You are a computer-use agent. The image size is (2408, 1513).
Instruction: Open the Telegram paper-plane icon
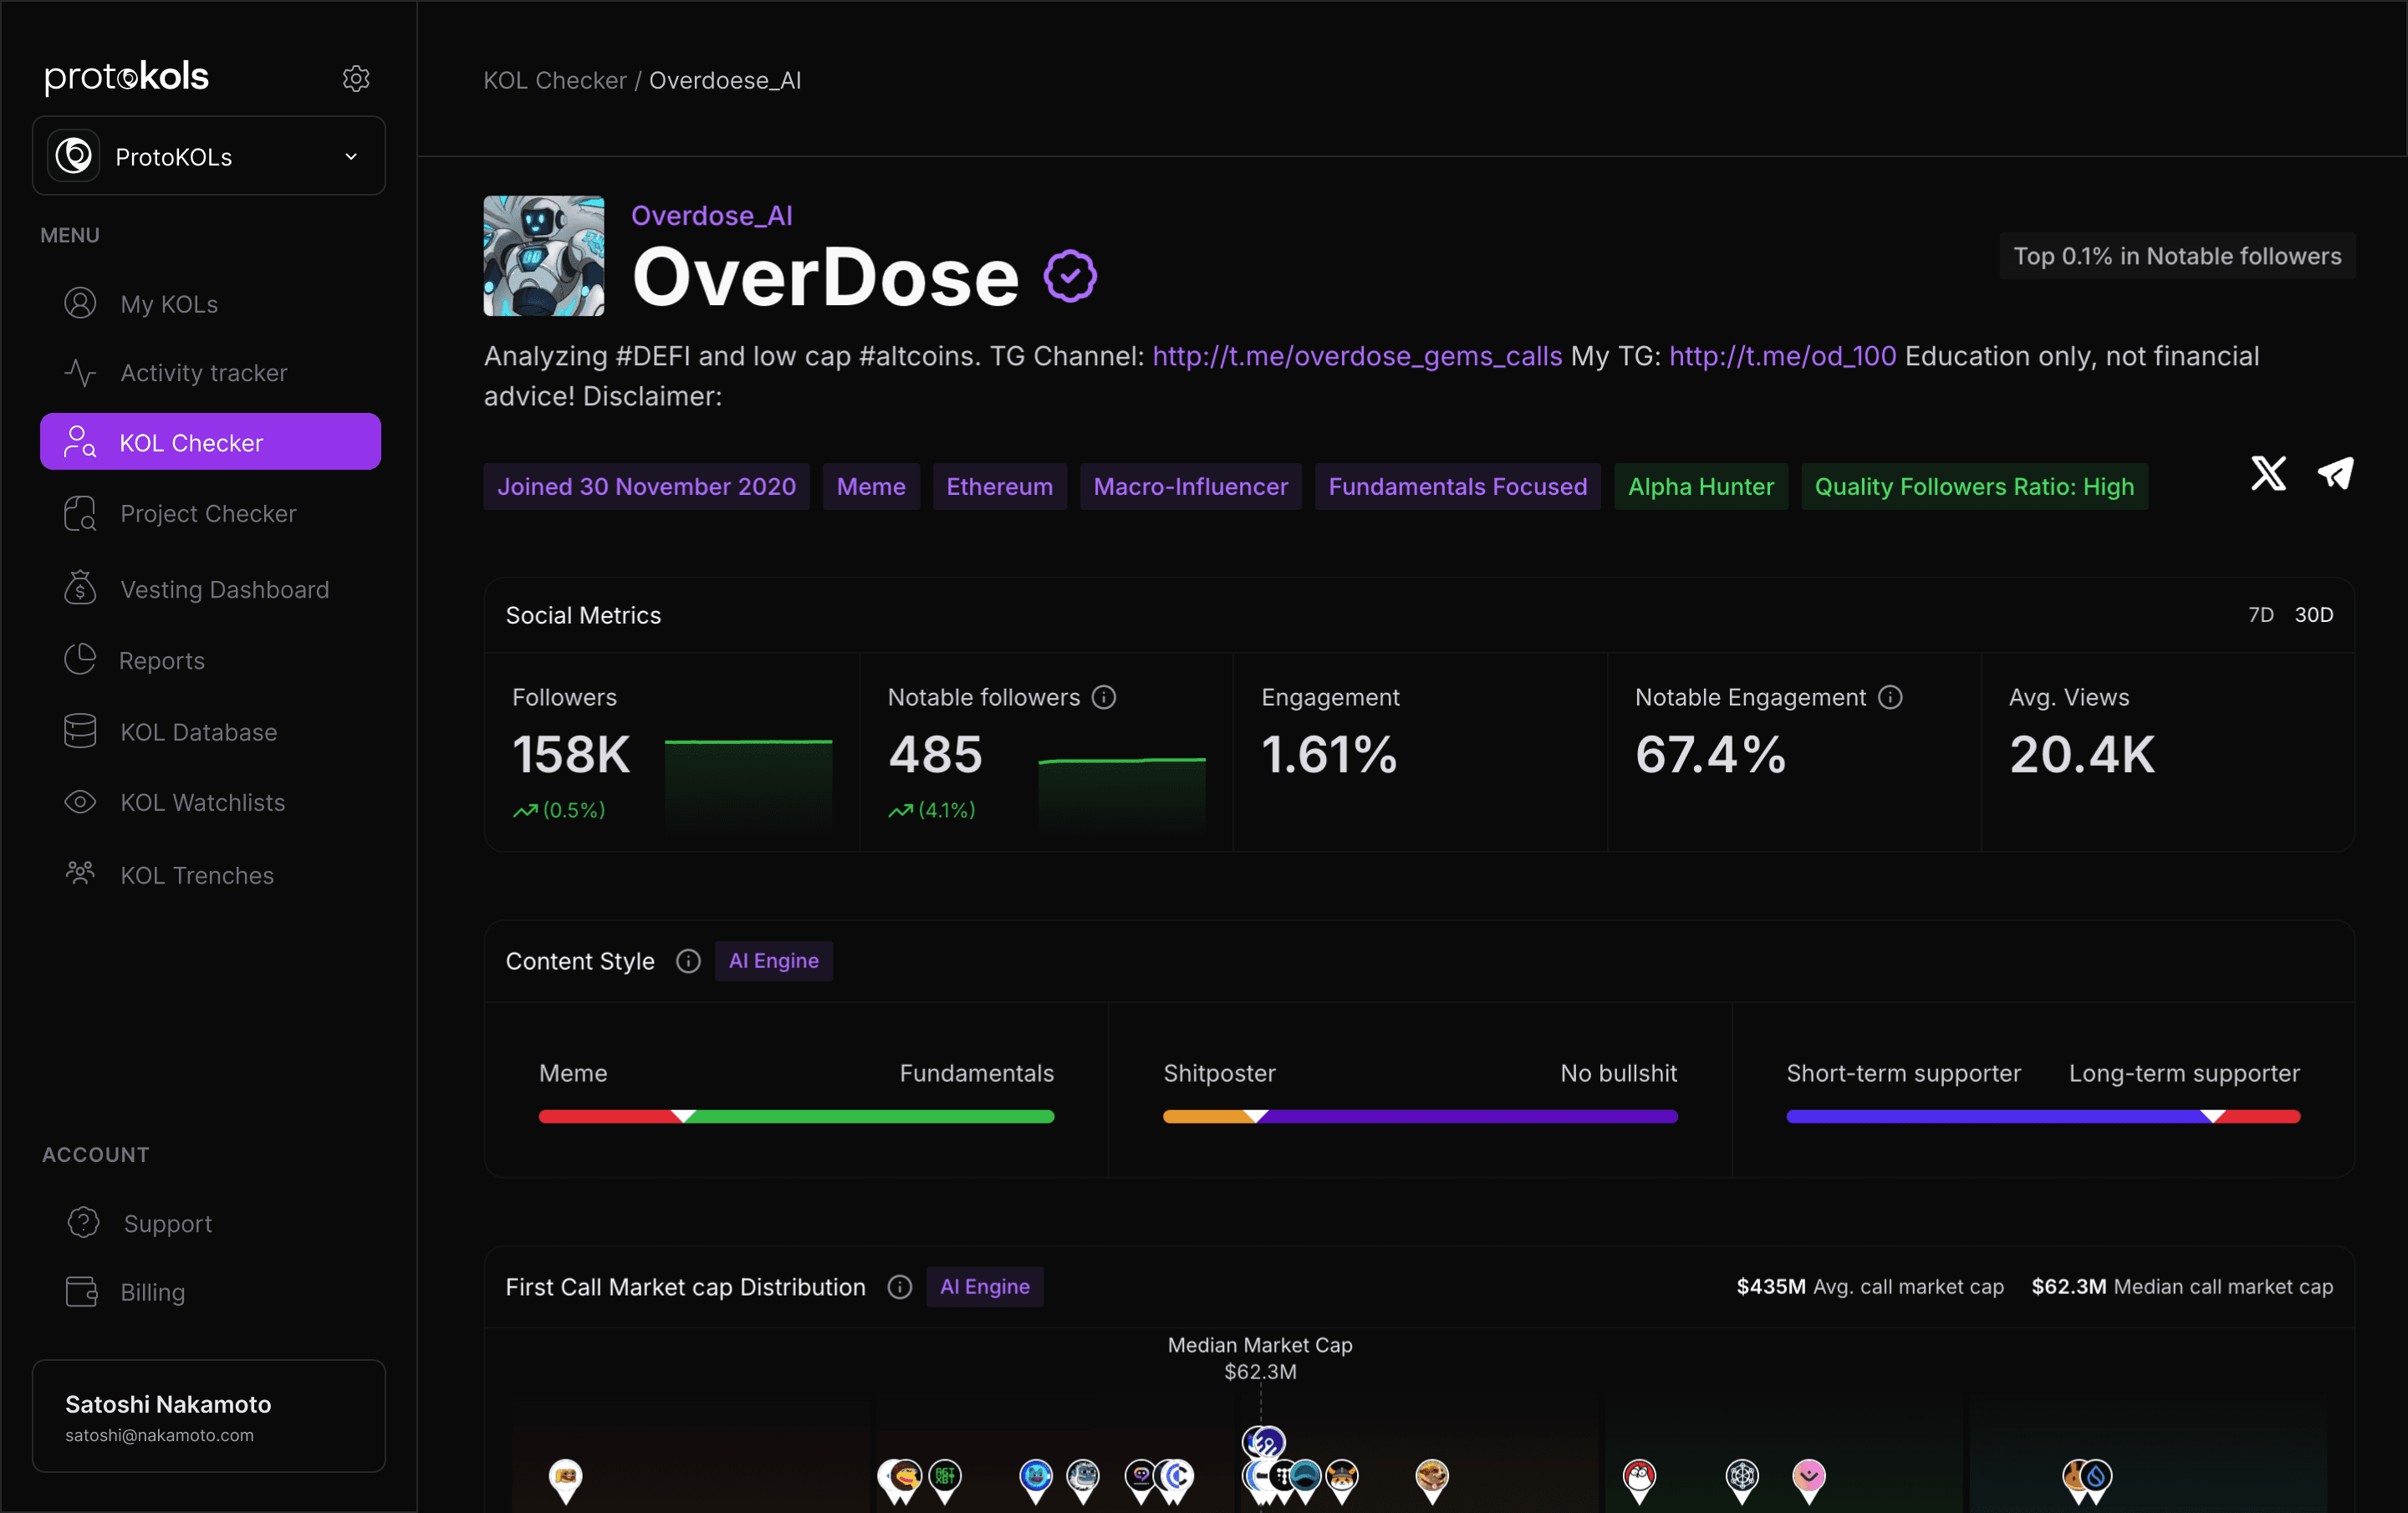pyautogui.click(x=2335, y=473)
